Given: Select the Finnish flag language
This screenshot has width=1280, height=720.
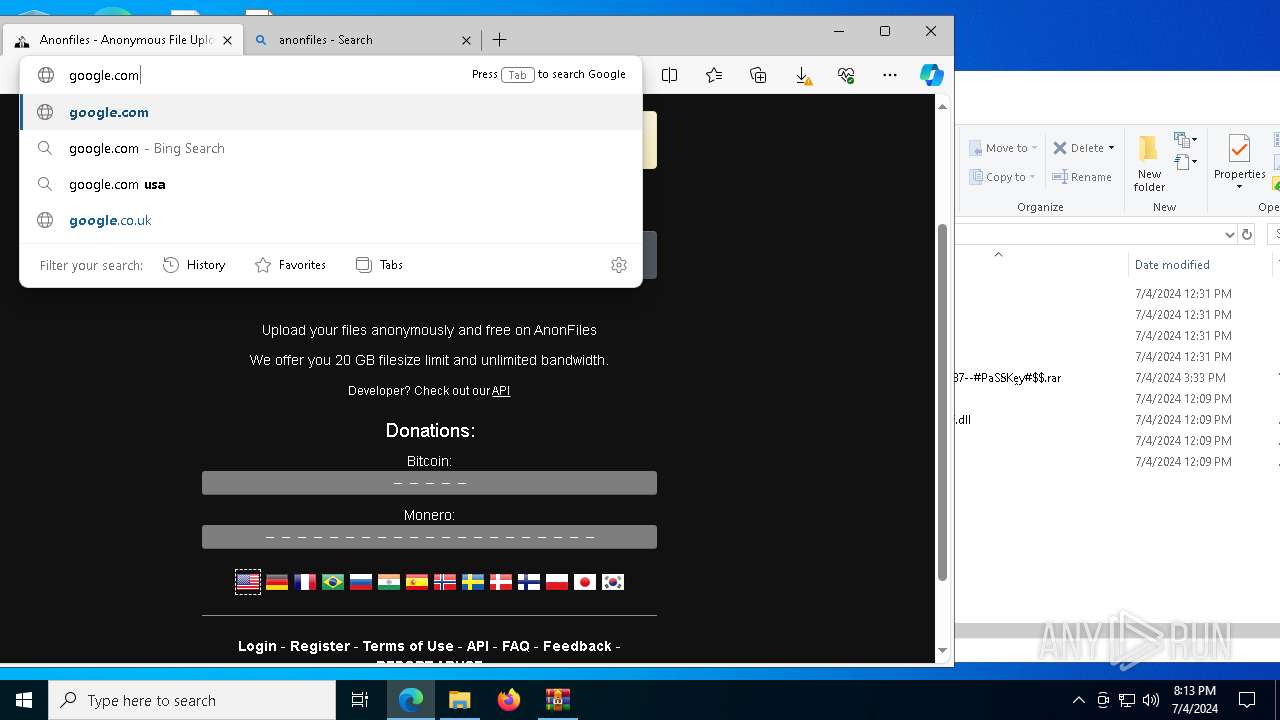Looking at the screenshot, I should (529, 582).
